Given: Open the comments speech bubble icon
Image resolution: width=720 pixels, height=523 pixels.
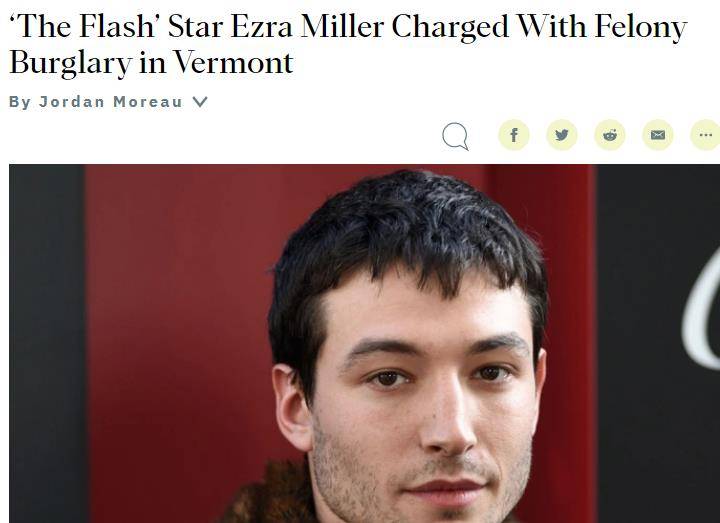Looking at the screenshot, I should coord(456,136).
